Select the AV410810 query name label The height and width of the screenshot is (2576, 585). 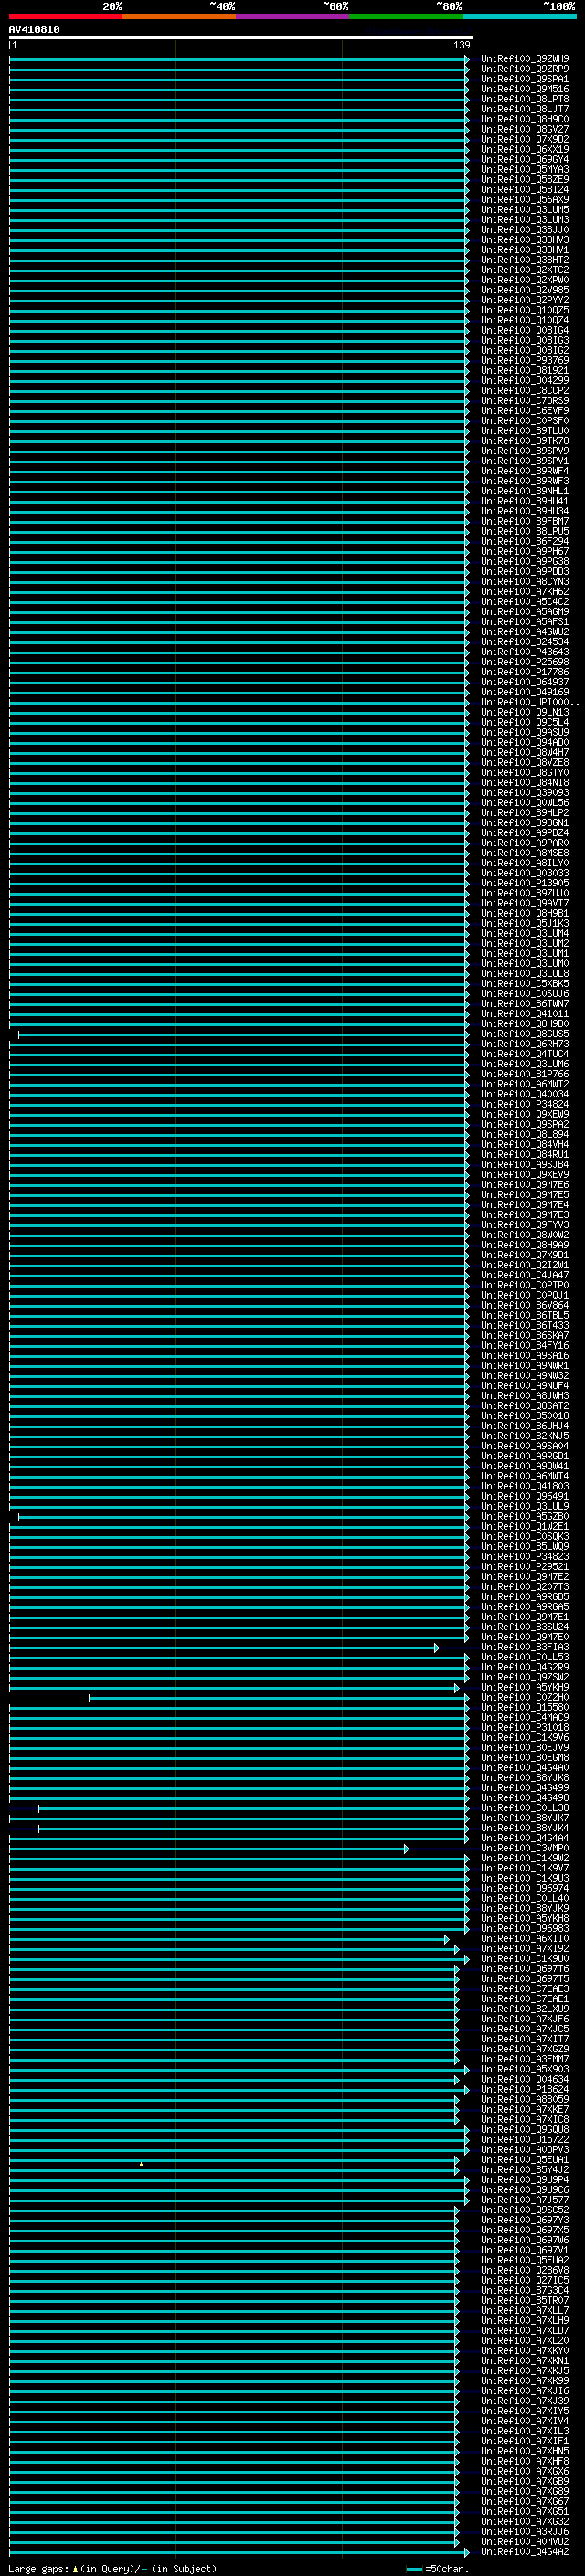pyautogui.click(x=34, y=30)
